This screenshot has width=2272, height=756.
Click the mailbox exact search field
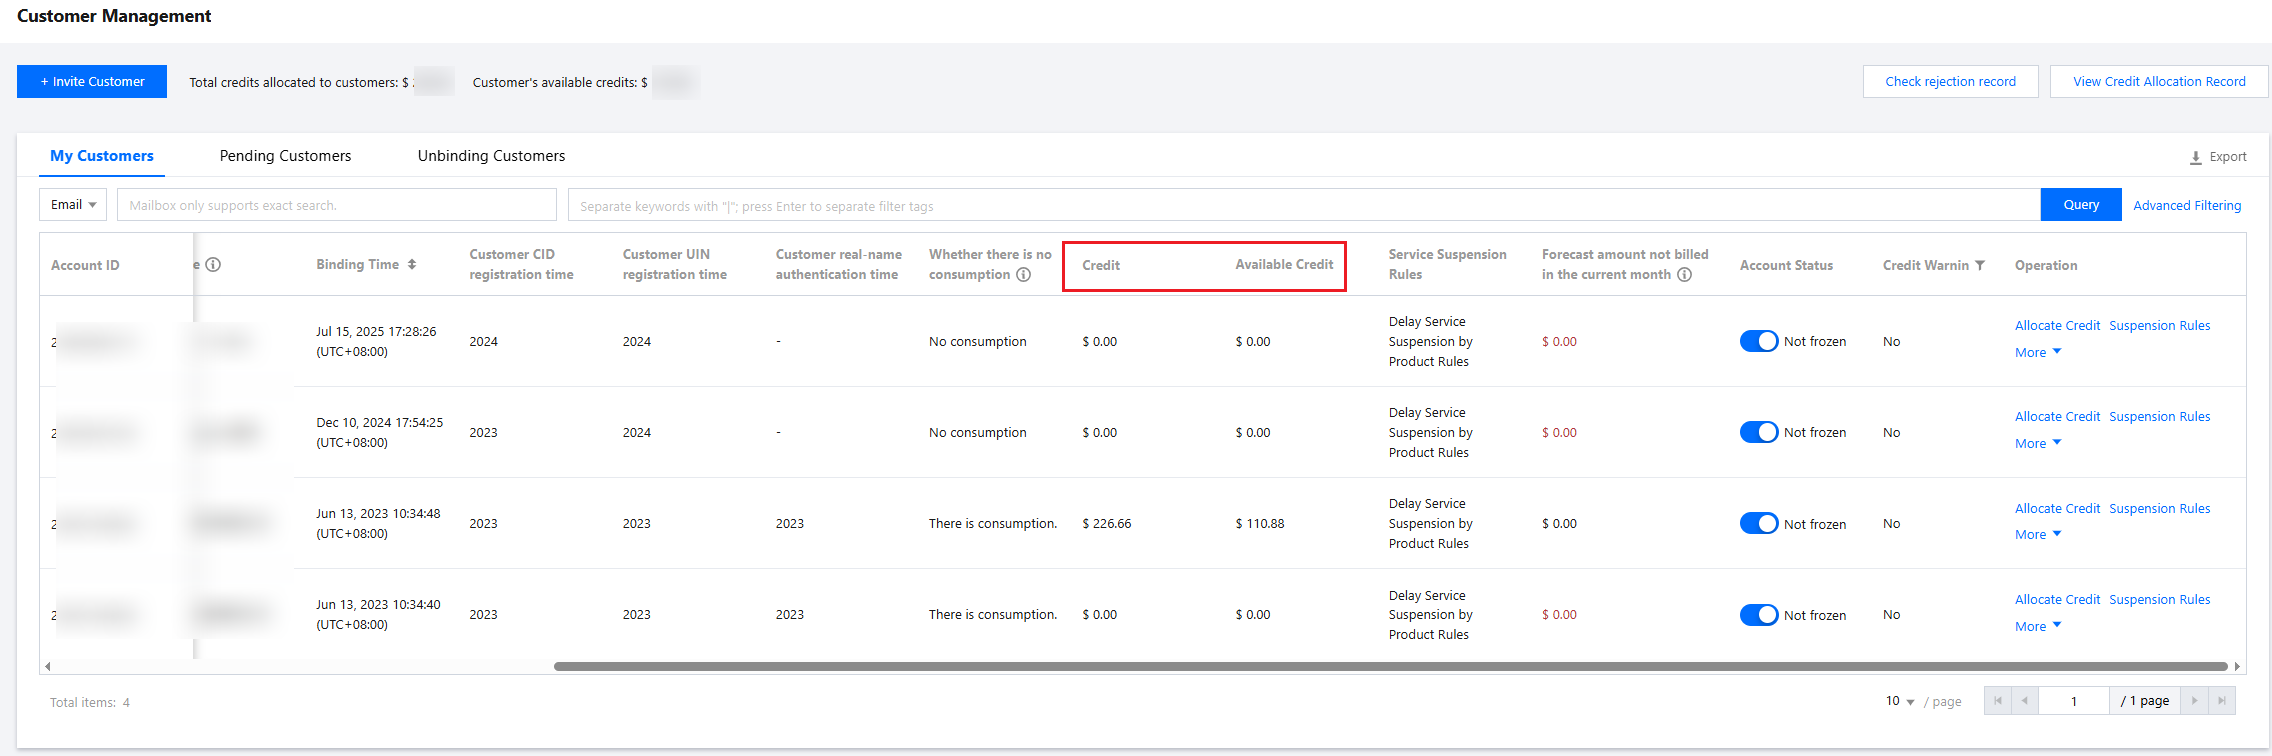pos(336,205)
